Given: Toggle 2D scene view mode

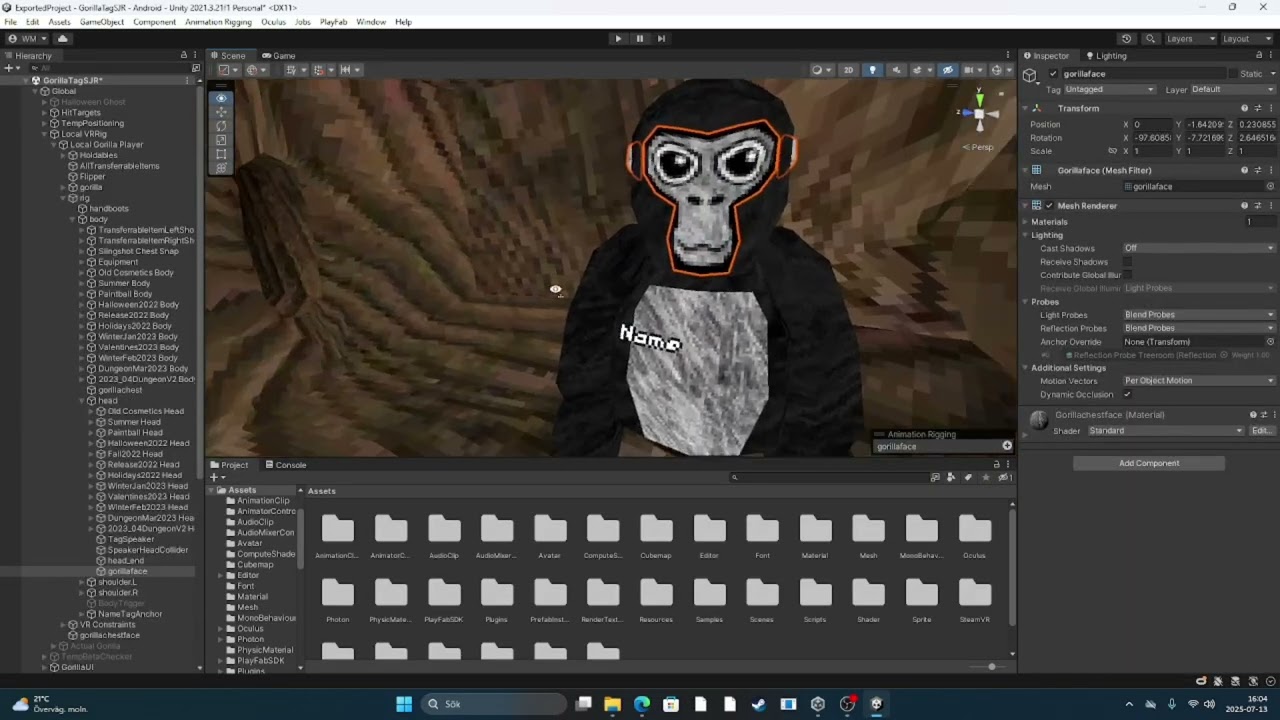Looking at the screenshot, I should coord(848,70).
